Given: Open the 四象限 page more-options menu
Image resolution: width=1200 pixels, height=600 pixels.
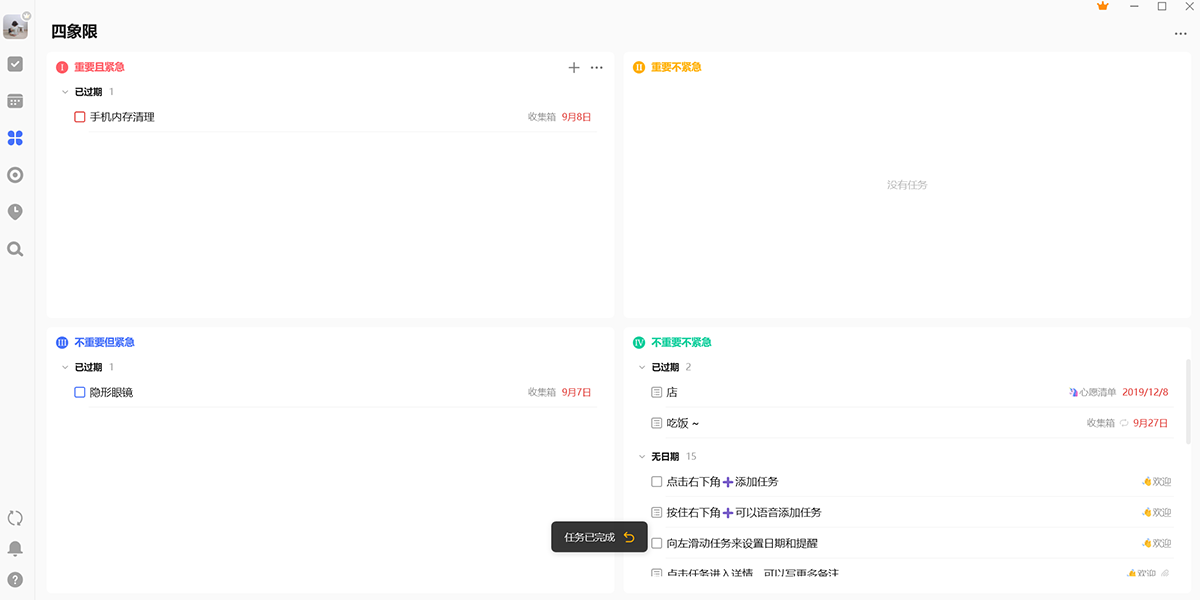Looking at the screenshot, I should pyautogui.click(x=1181, y=34).
